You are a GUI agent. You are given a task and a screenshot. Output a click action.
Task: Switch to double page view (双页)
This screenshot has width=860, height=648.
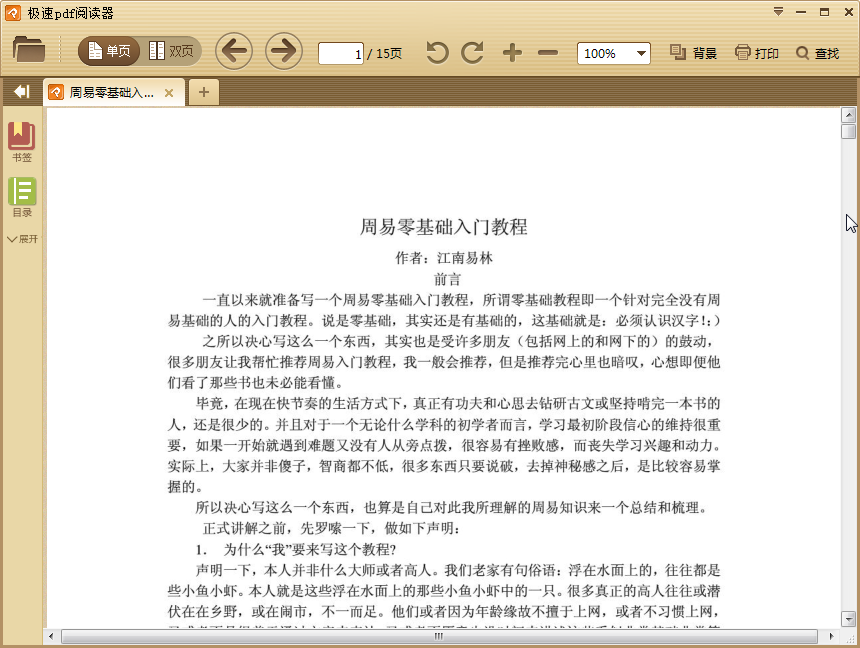(171, 51)
